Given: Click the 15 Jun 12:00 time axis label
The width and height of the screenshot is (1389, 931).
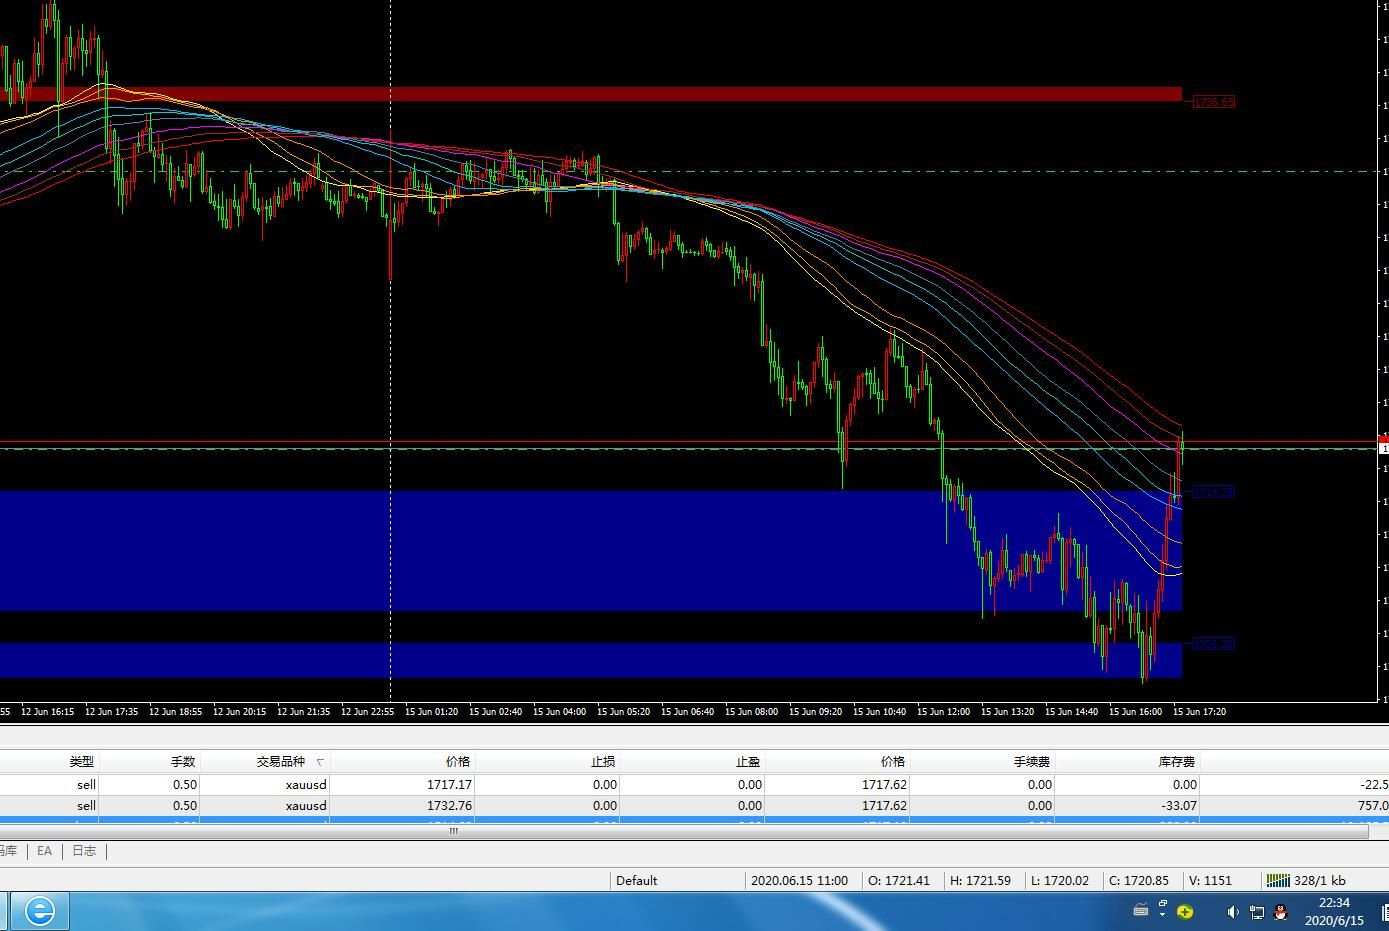Looking at the screenshot, I should click(943, 712).
